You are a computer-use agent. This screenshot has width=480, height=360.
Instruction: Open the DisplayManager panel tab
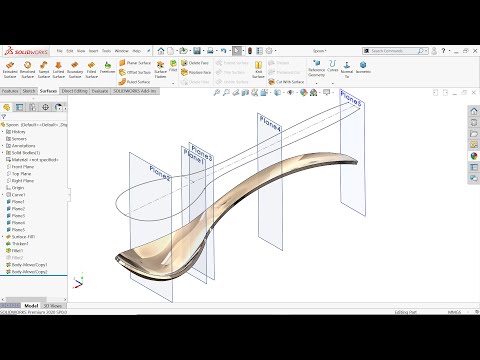pyautogui.click(x=58, y=107)
